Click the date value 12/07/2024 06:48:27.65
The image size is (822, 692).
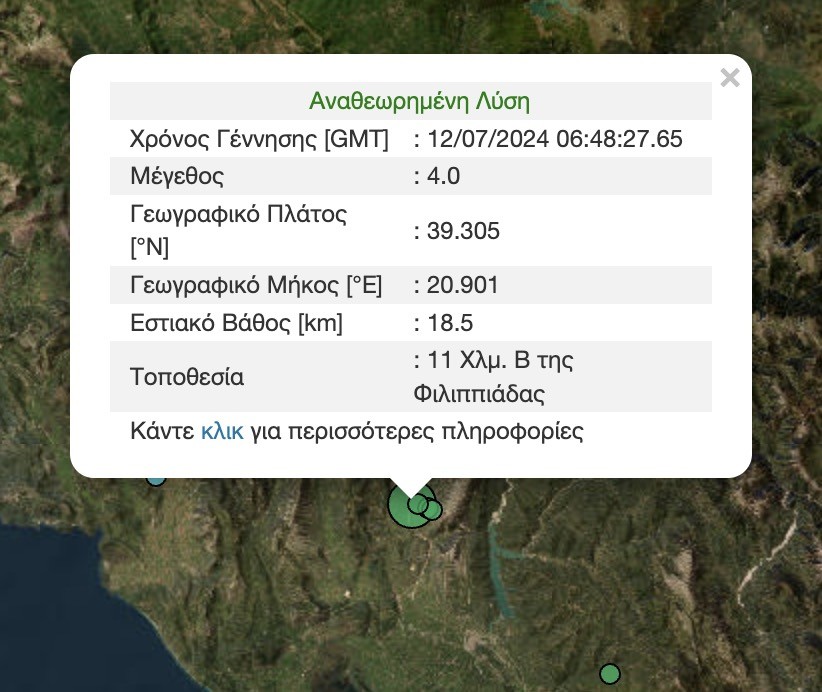(555, 139)
